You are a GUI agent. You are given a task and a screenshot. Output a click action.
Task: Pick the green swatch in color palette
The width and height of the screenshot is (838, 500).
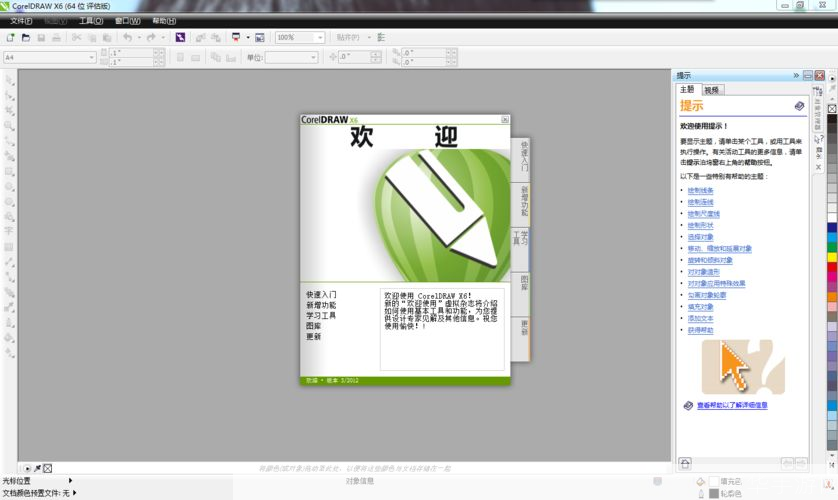(832, 247)
